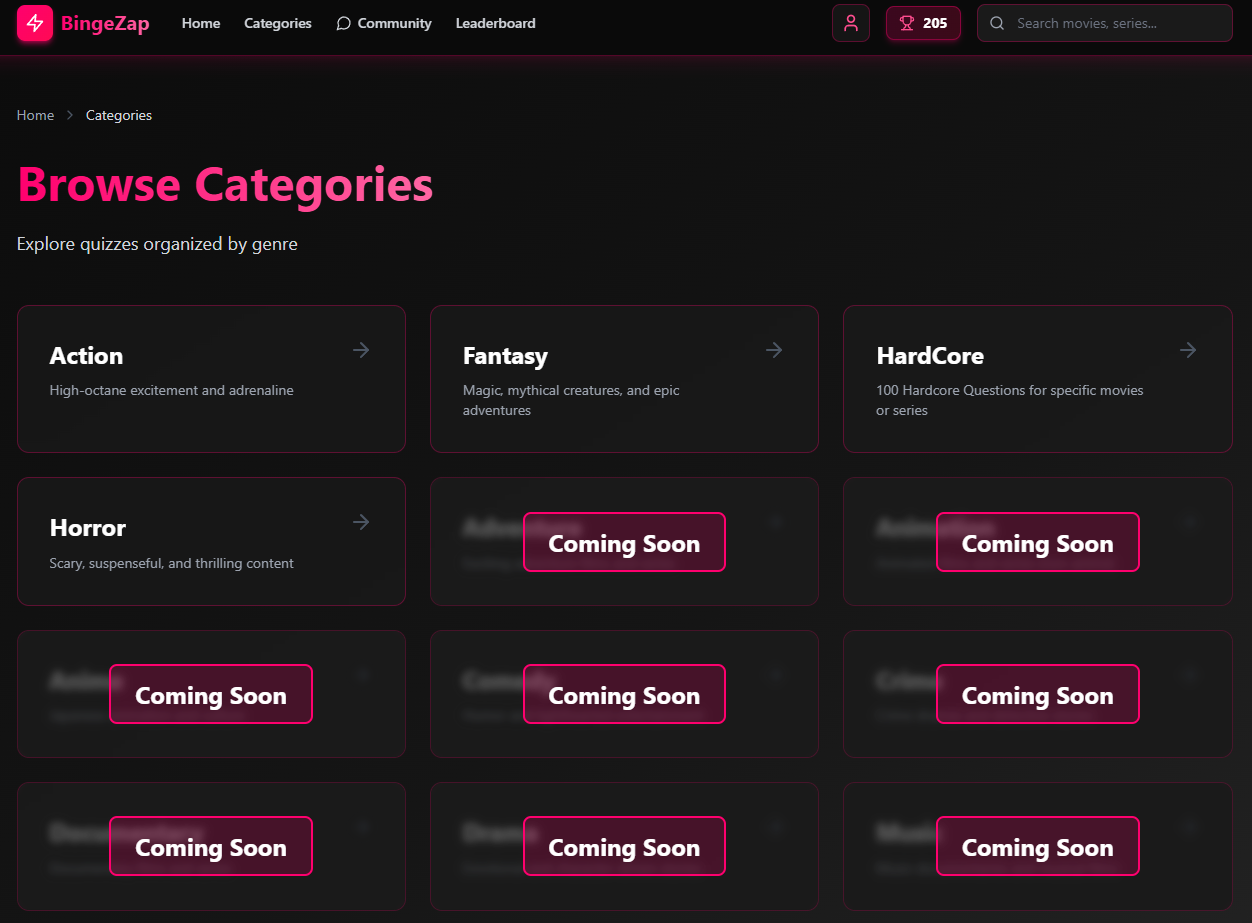Click the arrow icon on the Fantasy card

point(773,350)
